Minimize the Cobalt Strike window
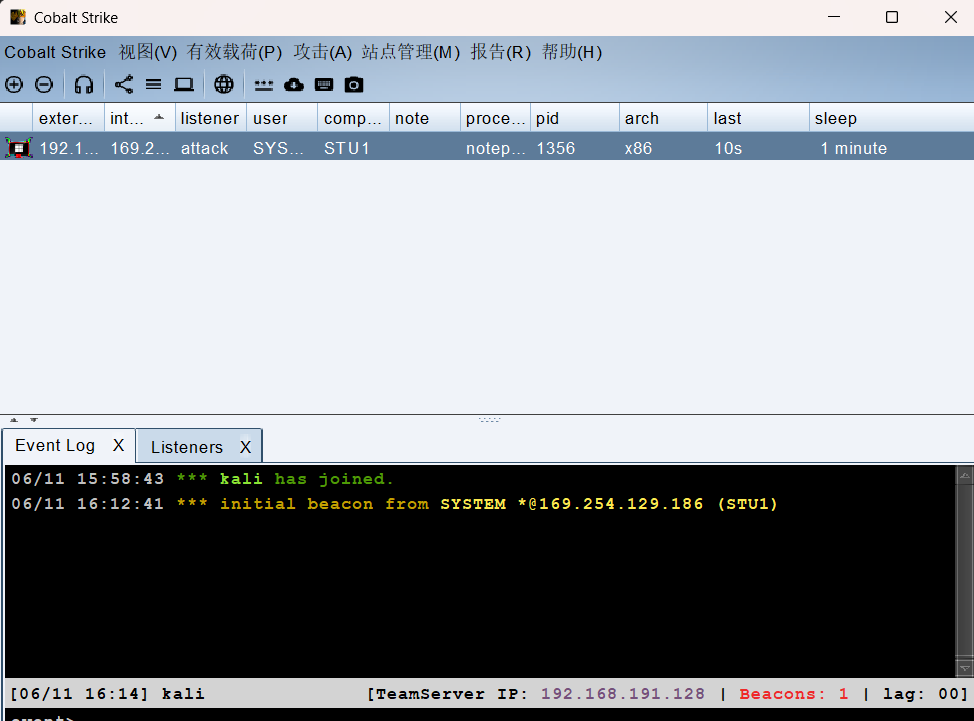 pos(834,17)
